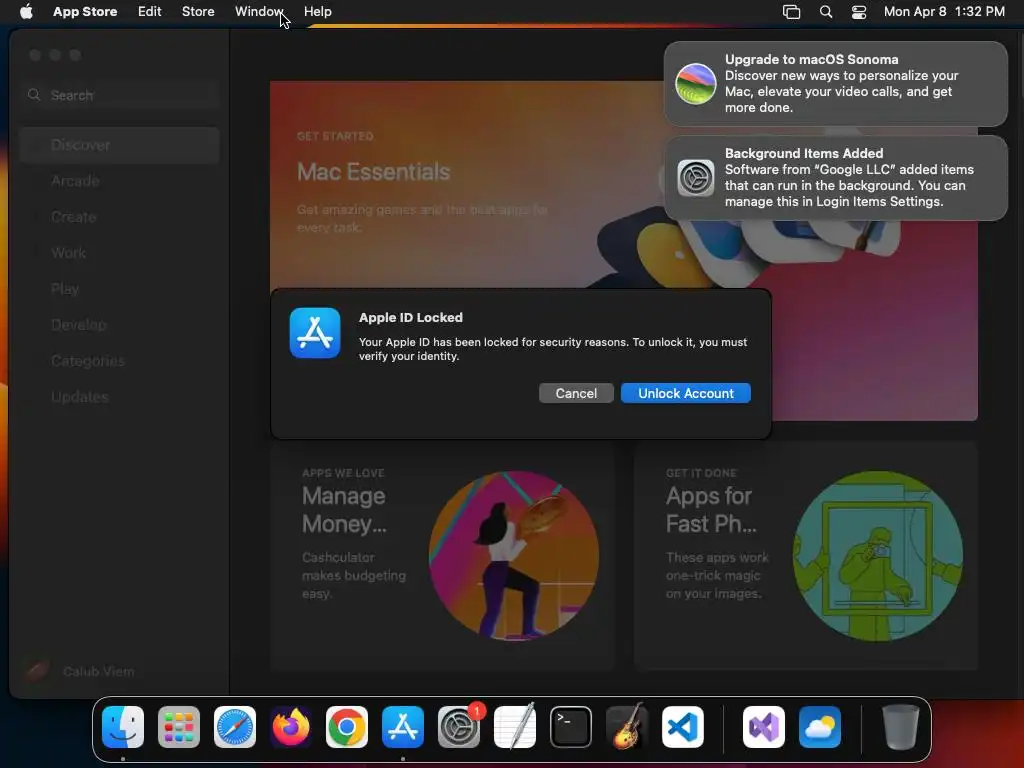
Task: Select Develop in the sidebar
Action: [x=119, y=325]
